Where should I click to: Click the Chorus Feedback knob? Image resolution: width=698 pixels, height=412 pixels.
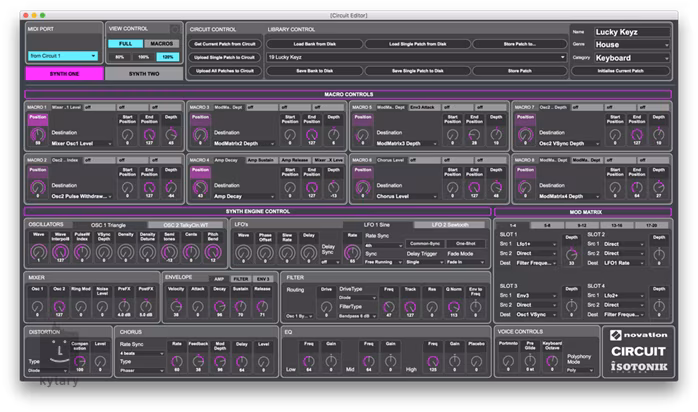click(x=198, y=361)
